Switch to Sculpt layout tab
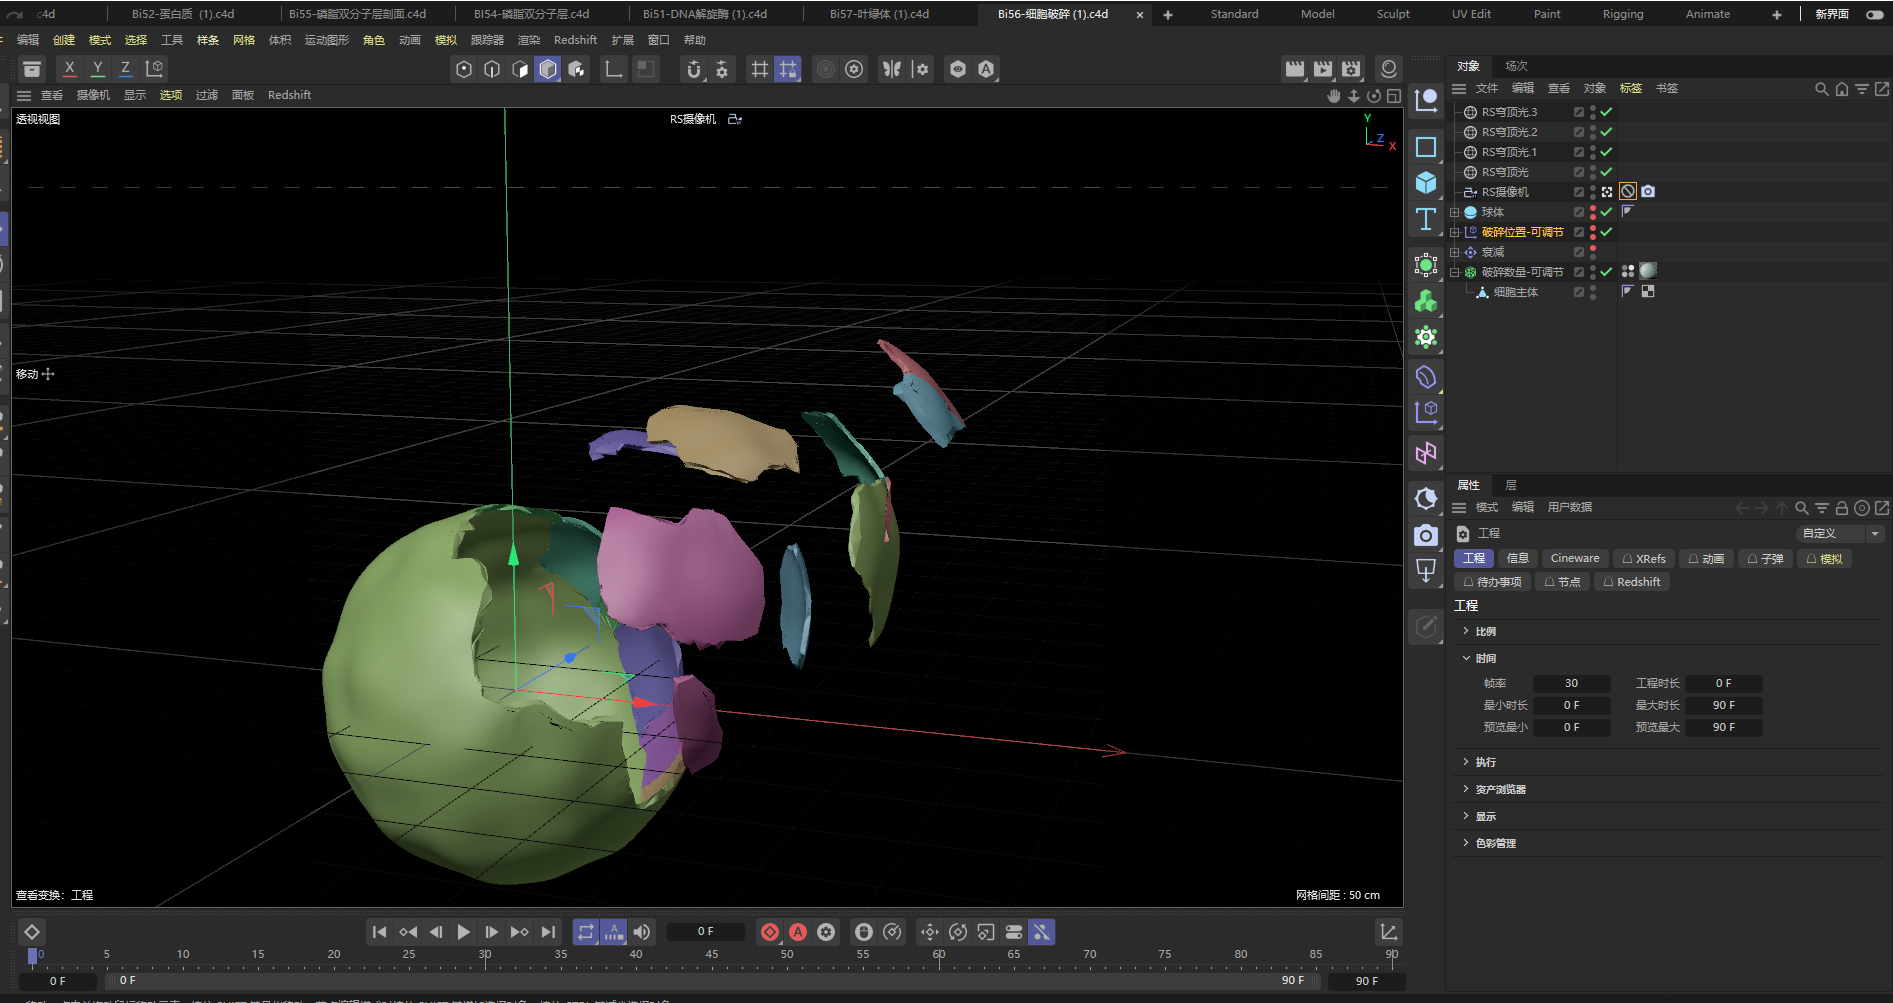The height and width of the screenshot is (1003, 1893). tap(1393, 14)
